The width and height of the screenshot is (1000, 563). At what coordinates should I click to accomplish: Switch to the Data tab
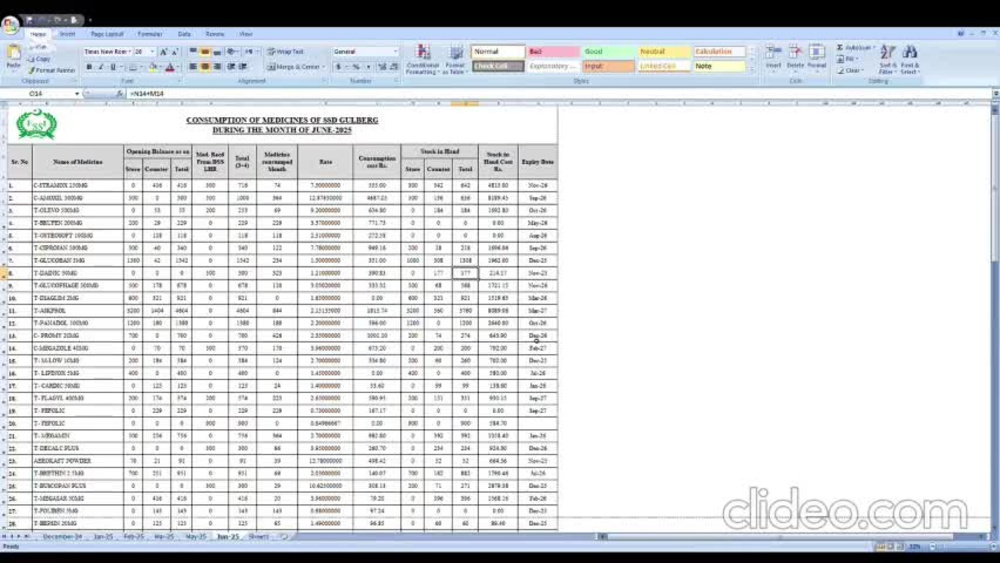pyautogui.click(x=184, y=34)
